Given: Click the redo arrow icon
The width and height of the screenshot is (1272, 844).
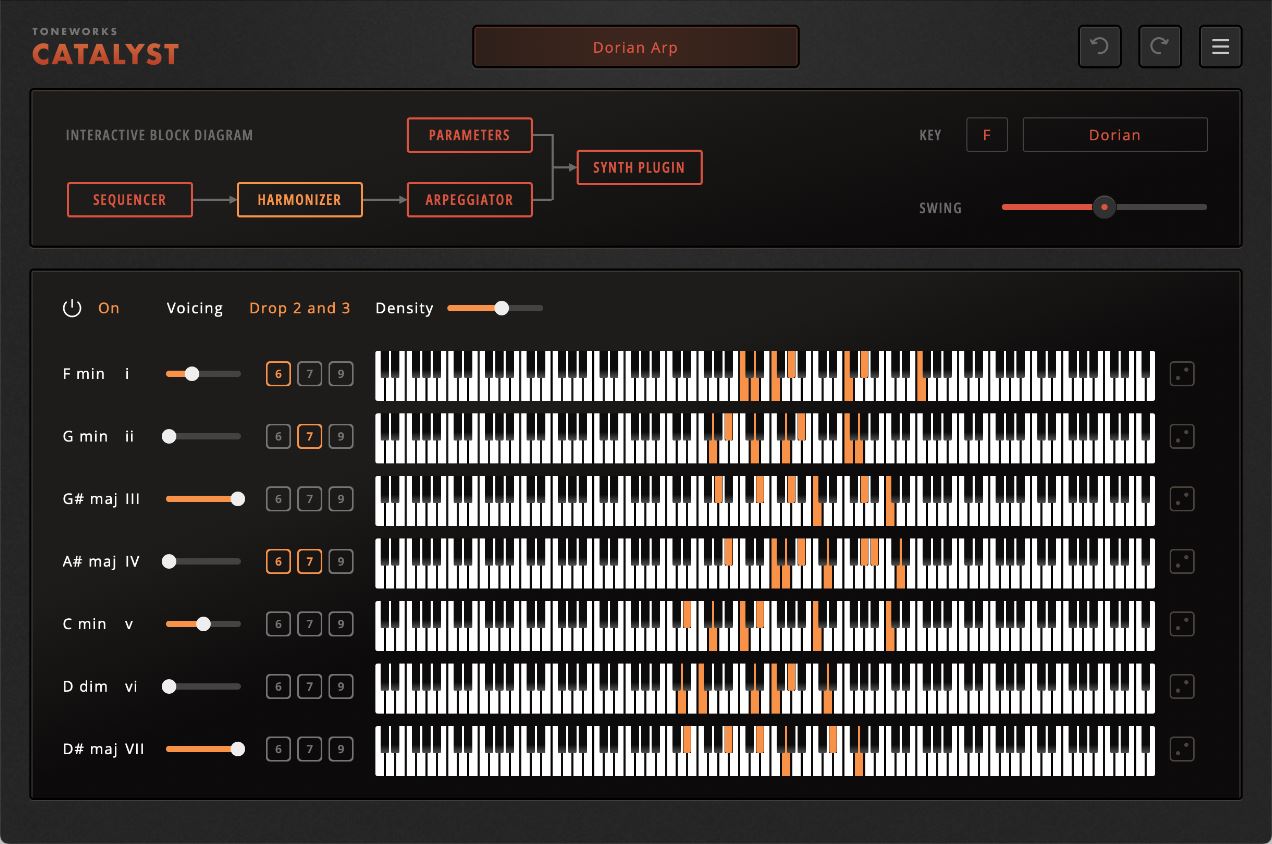Looking at the screenshot, I should pos(1160,47).
